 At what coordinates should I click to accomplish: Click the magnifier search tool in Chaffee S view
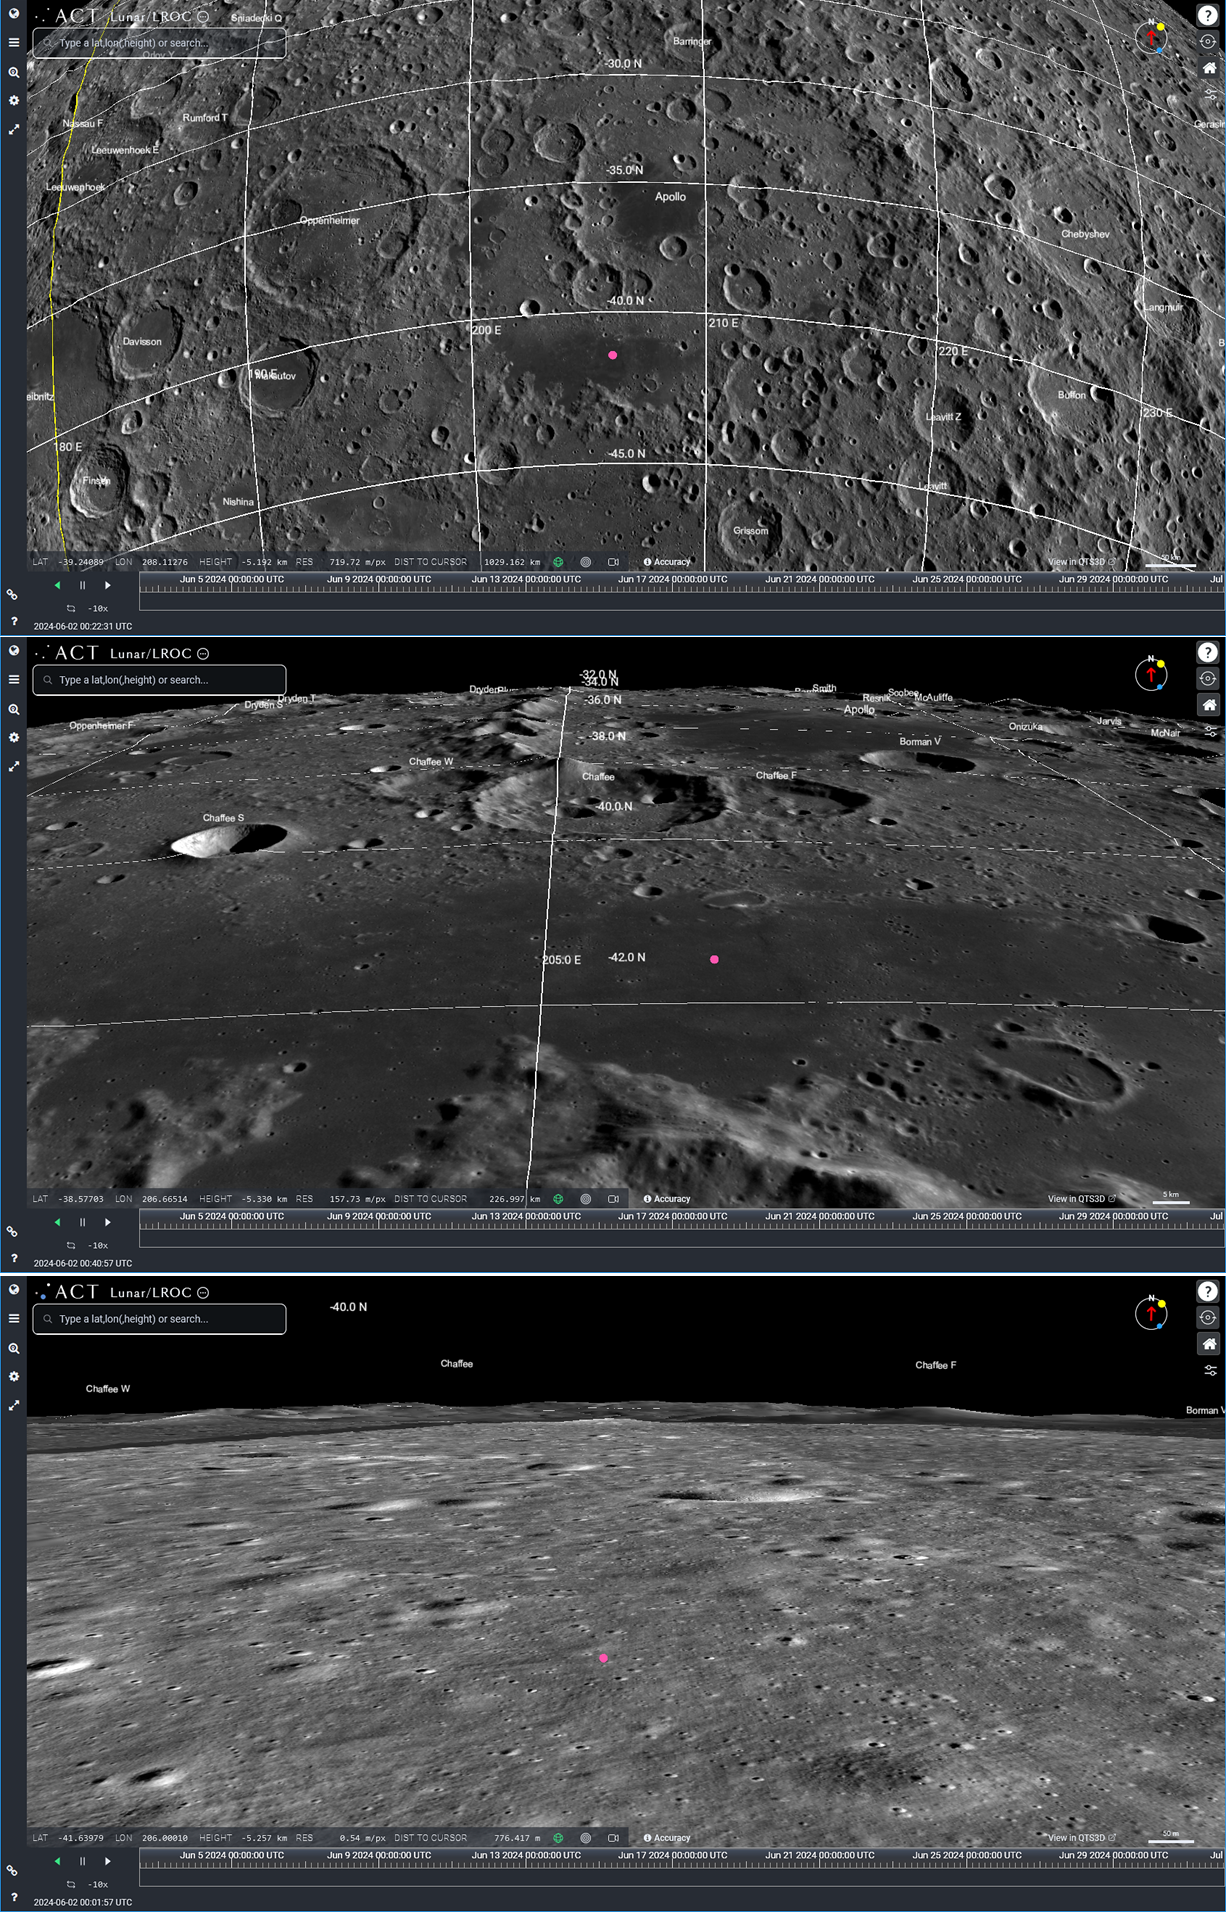coord(14,709)
